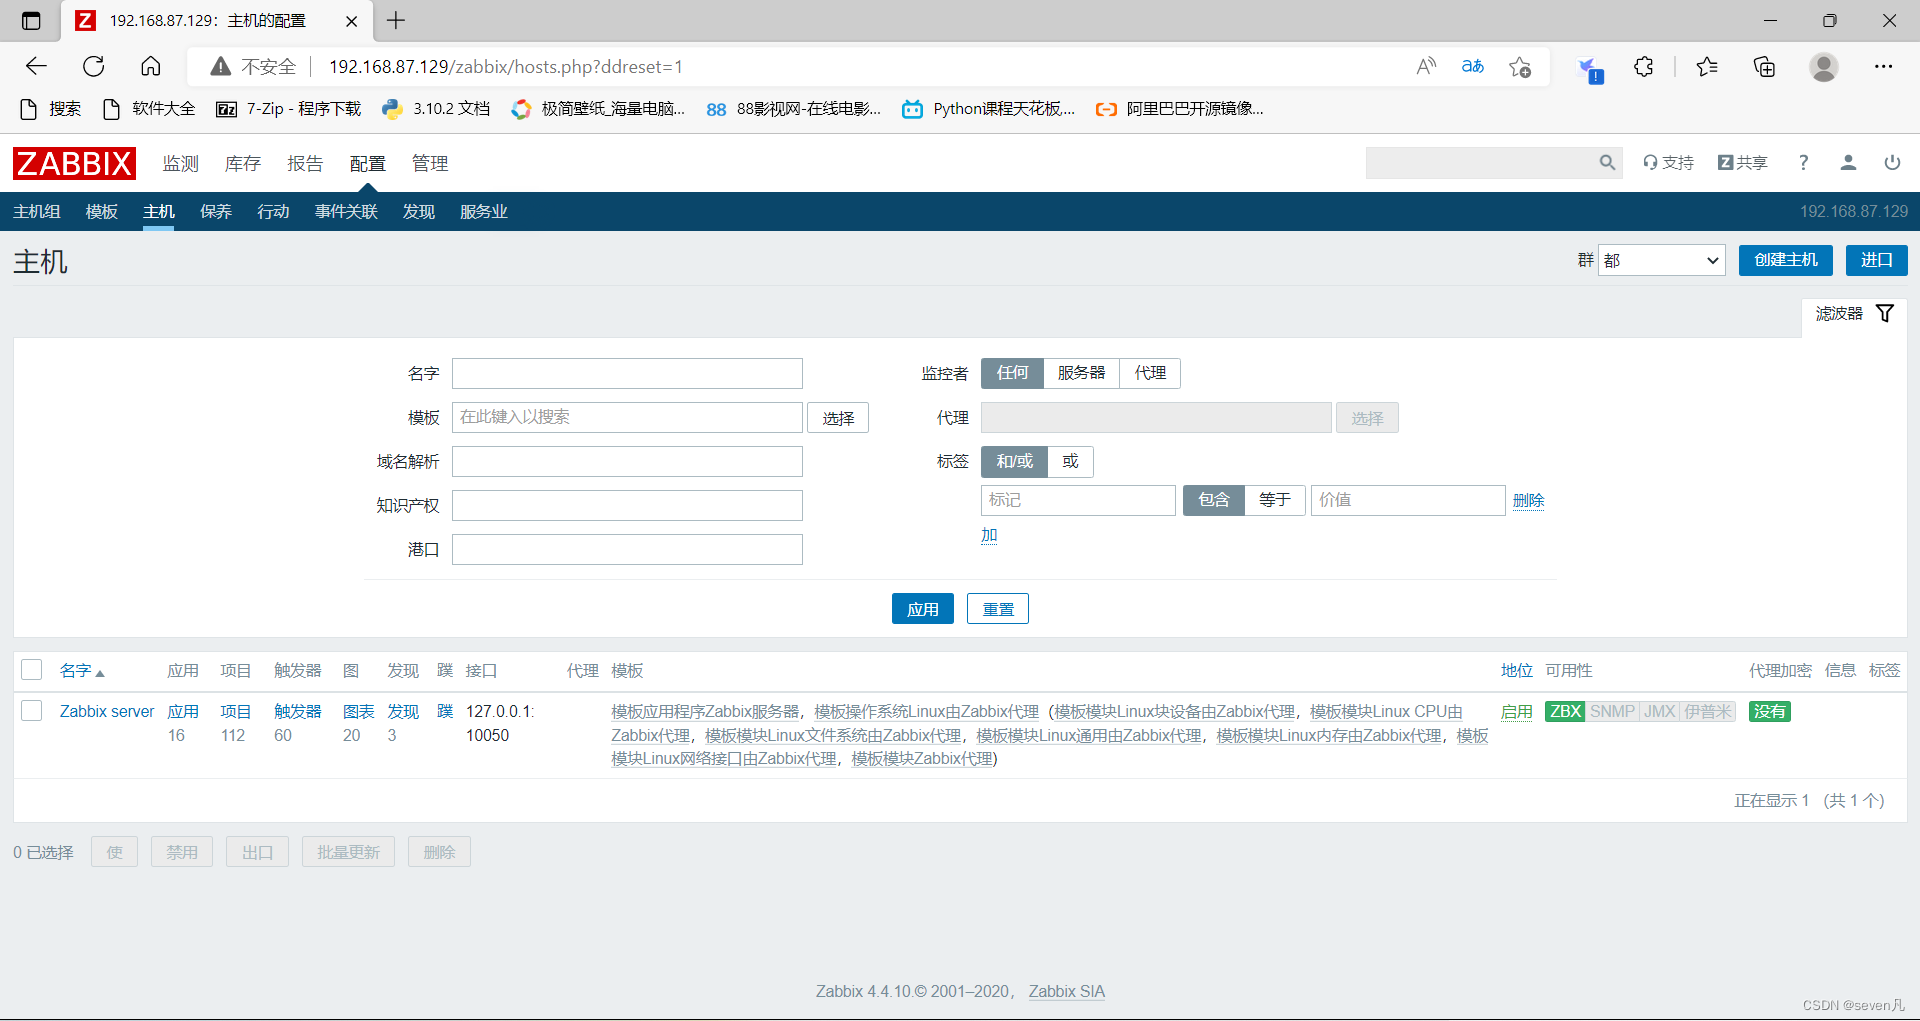This screenshot has height=1021, width=1920.
Task: Go to browser home icon
Action: [151, 66]
